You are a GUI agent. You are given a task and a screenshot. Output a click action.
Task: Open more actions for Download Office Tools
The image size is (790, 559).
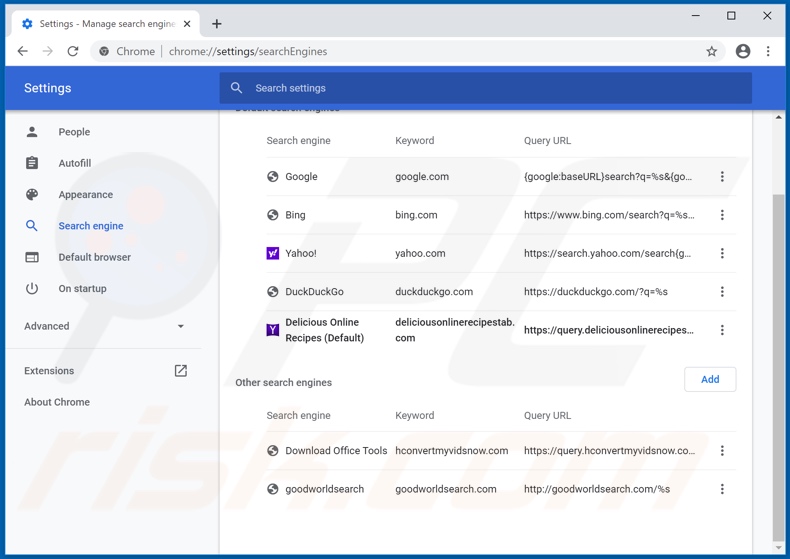(722, 451)
